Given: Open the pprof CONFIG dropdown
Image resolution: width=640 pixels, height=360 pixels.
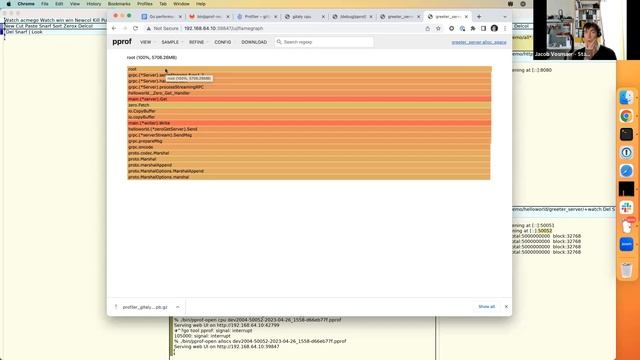Looking at the screenshot, I should point(224,42).
